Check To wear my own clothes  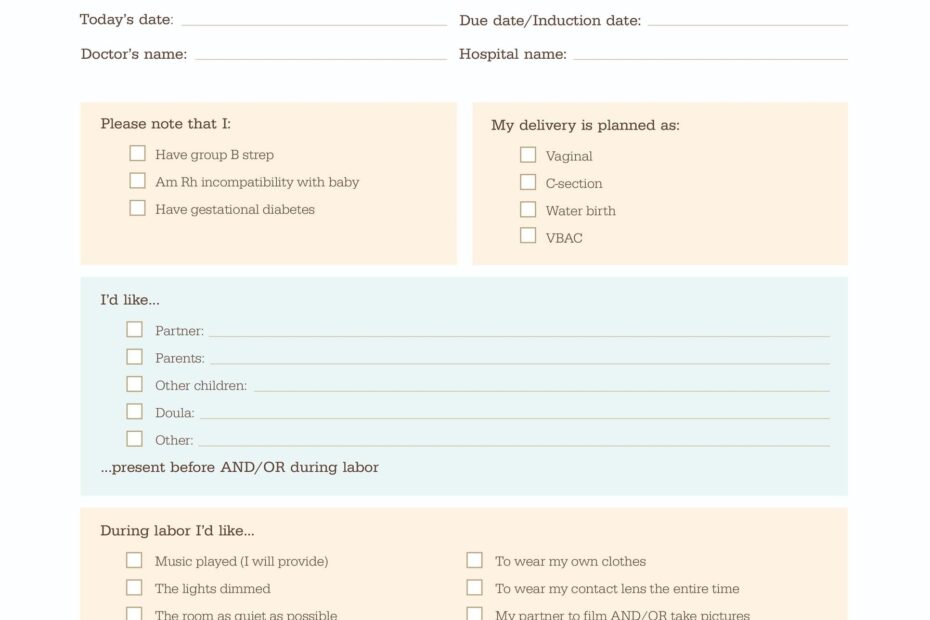coord(474,560)
